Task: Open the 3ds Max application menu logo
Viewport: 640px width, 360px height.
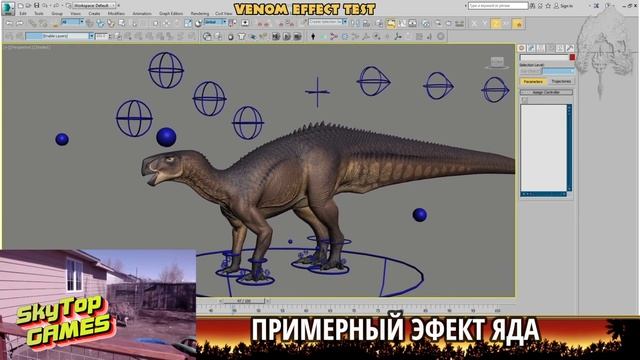Action: [x=8, y=8]
